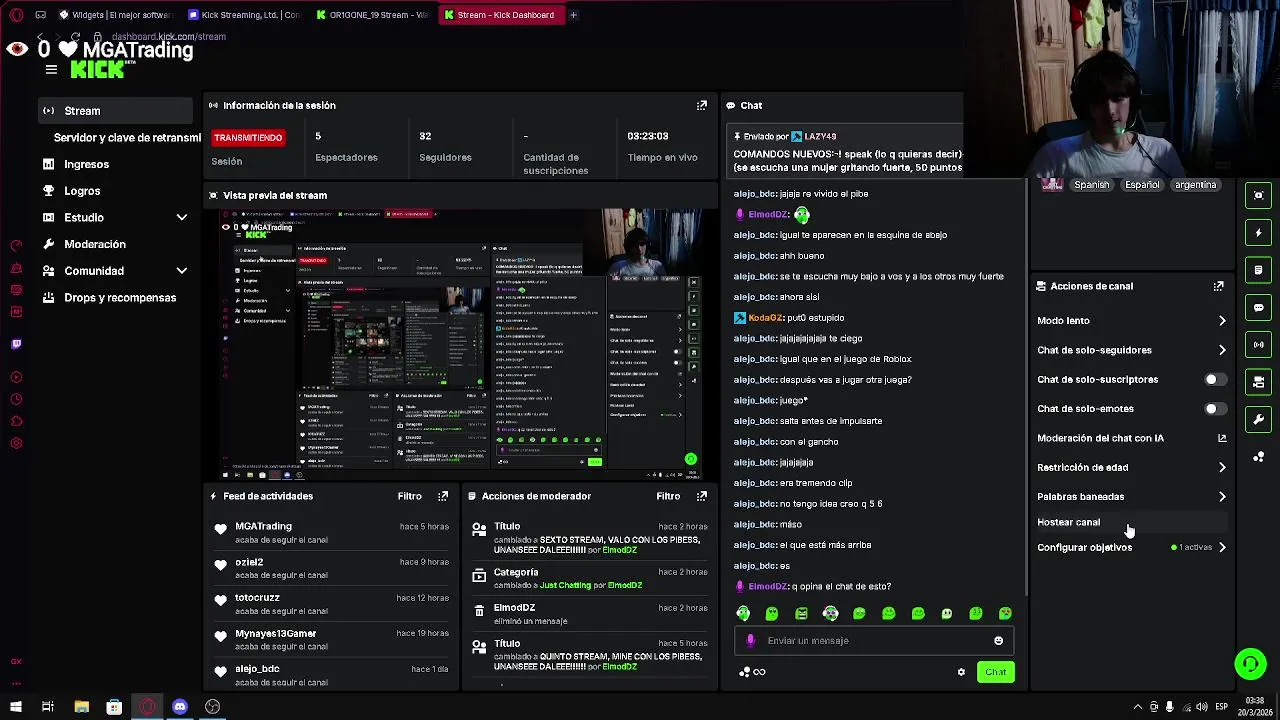
Task: Open the emoji picker in message box
Action: pyautogui.click(x=998, y=641)
